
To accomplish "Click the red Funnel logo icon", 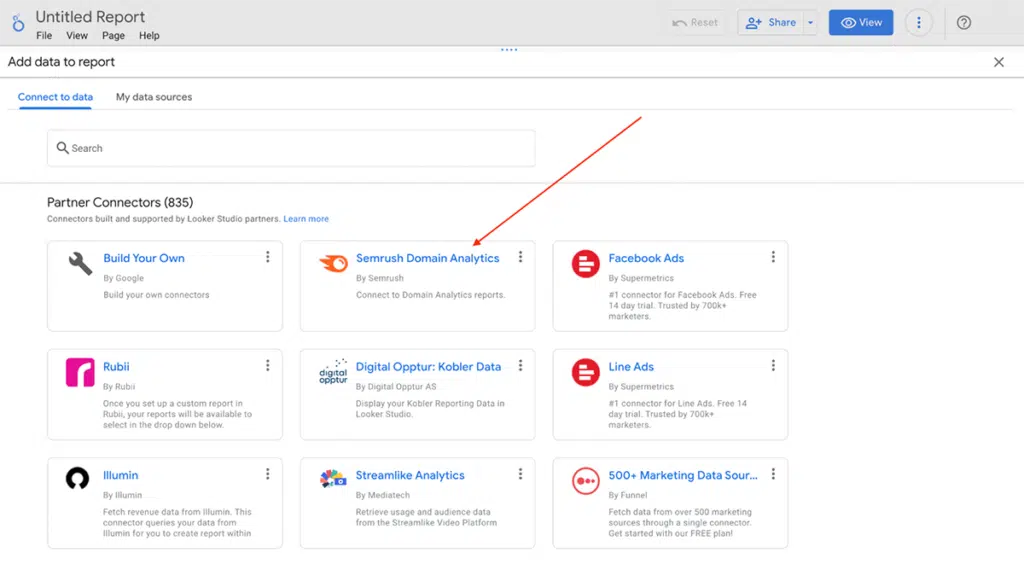I will click(586, 481).
